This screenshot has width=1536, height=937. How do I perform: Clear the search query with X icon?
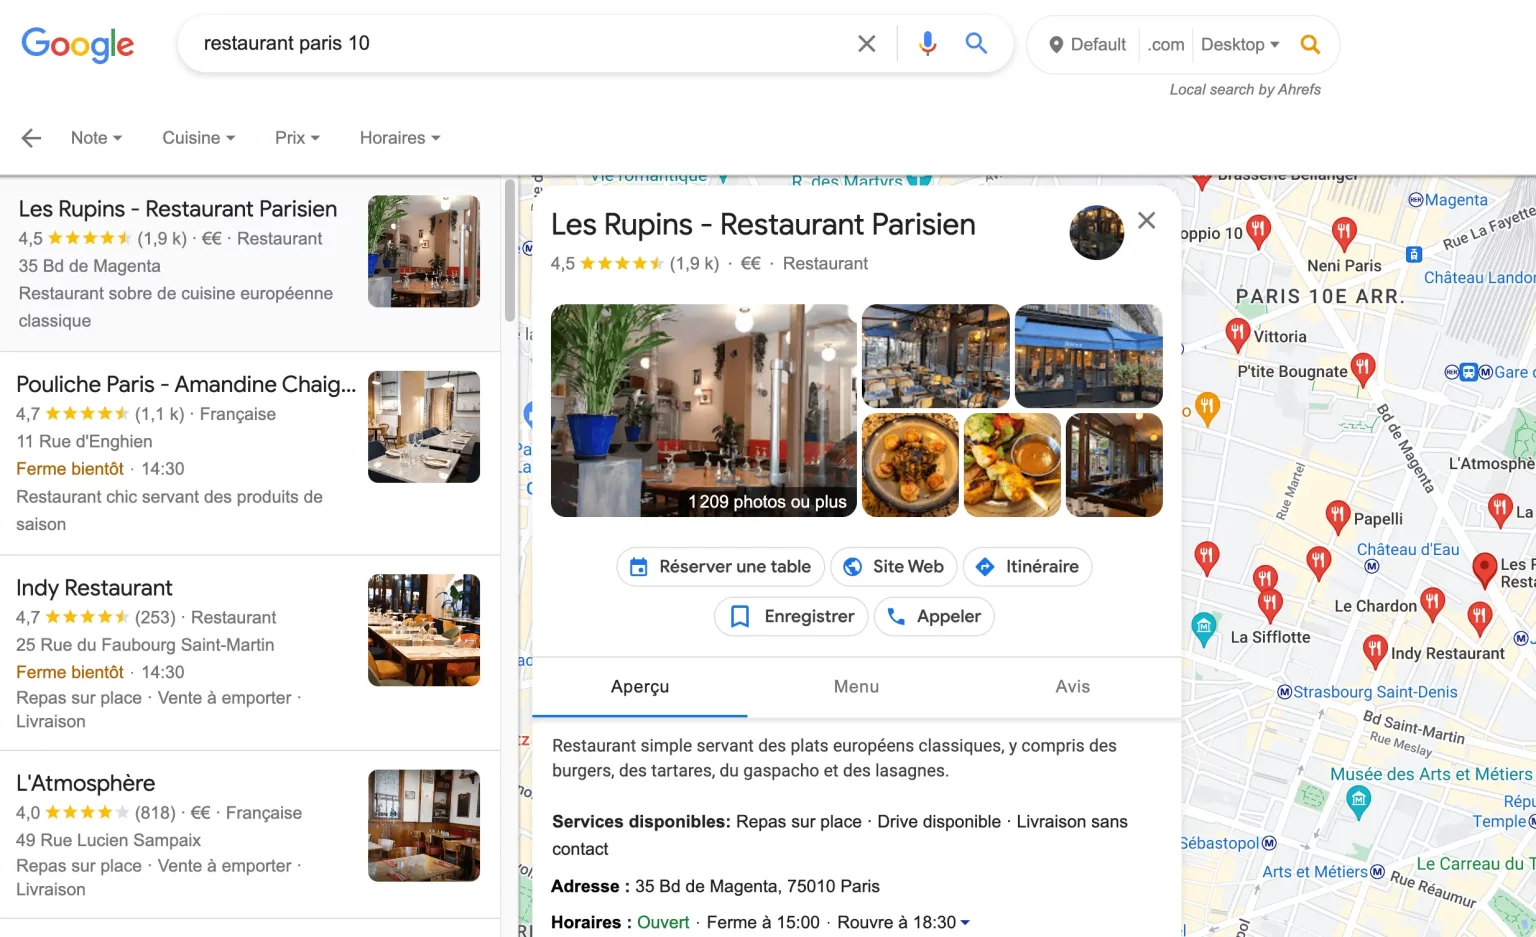click(x=867, y=43)
